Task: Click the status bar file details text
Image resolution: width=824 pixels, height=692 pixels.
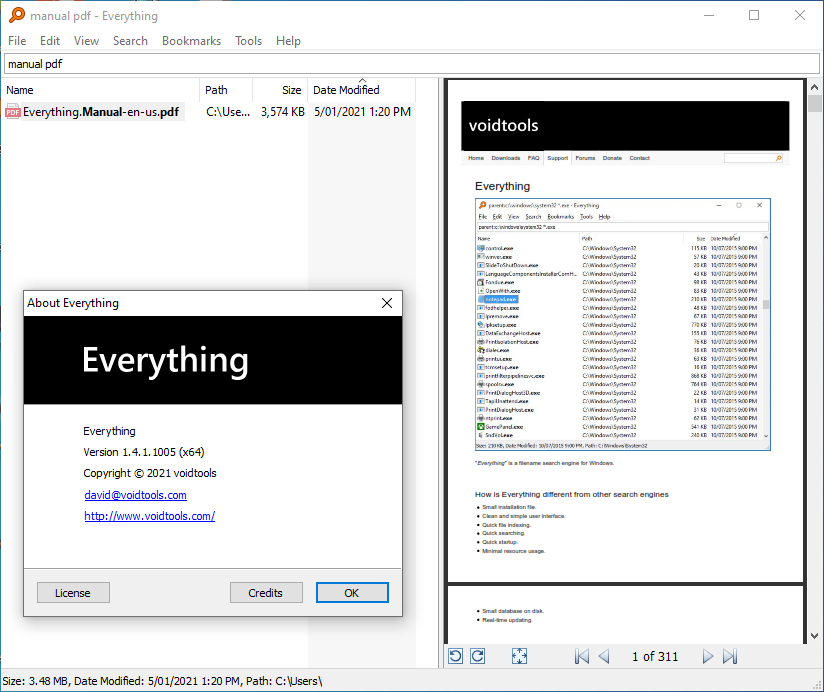Action: 162,681
